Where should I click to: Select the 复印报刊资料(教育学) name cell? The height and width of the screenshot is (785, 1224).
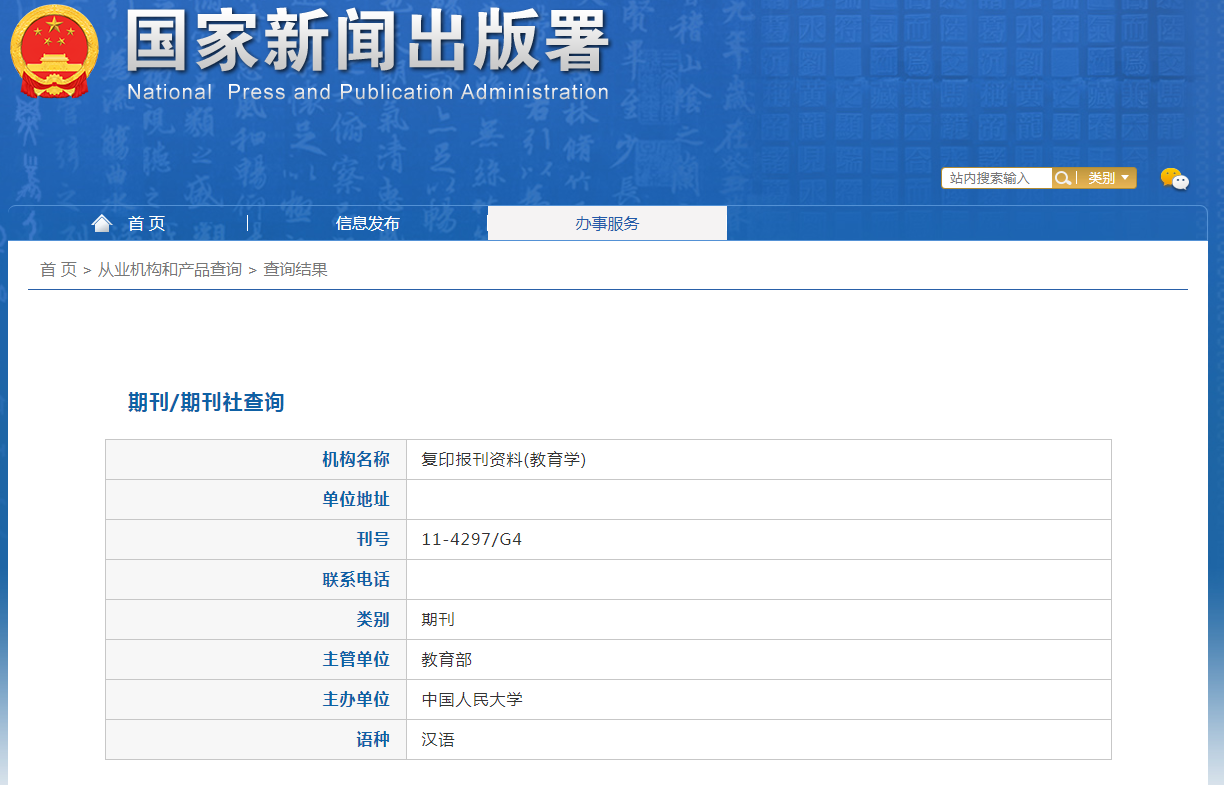(503, 460)
